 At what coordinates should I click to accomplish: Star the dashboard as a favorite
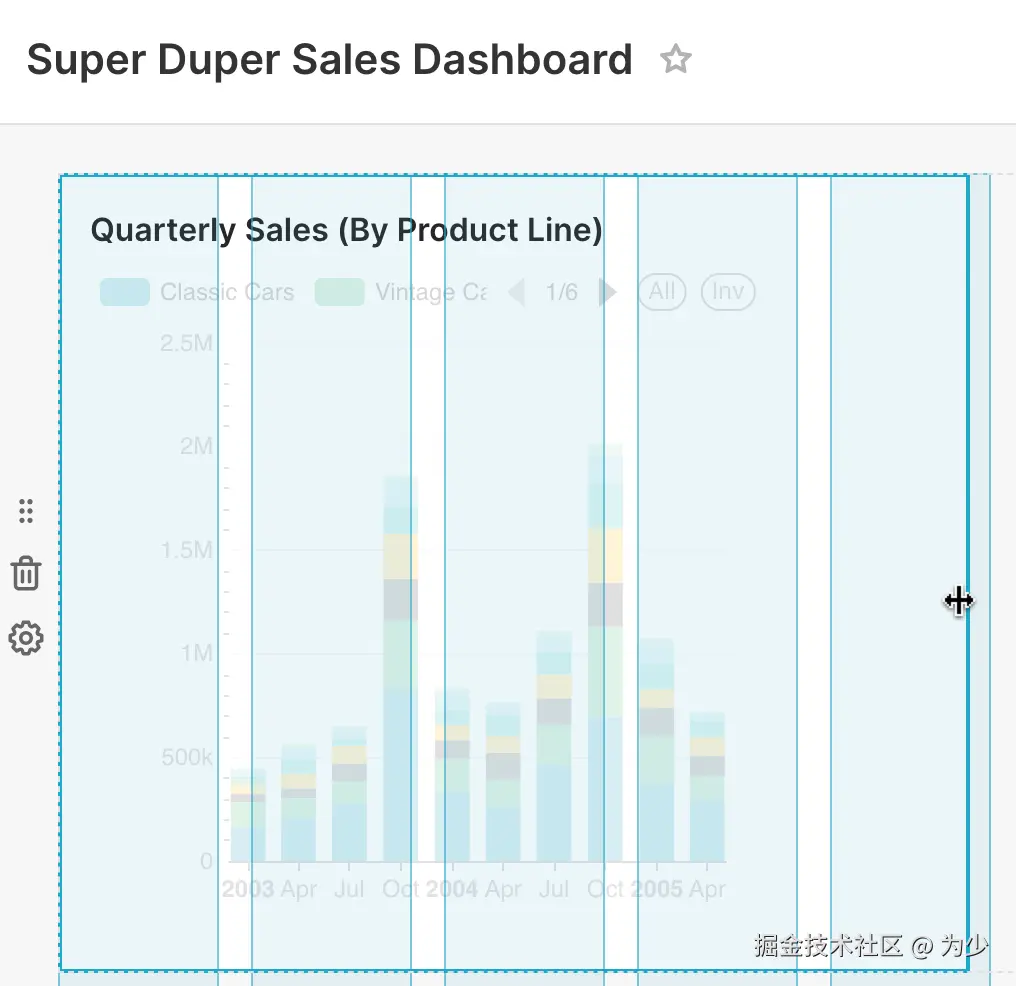(x=676, y=60)
